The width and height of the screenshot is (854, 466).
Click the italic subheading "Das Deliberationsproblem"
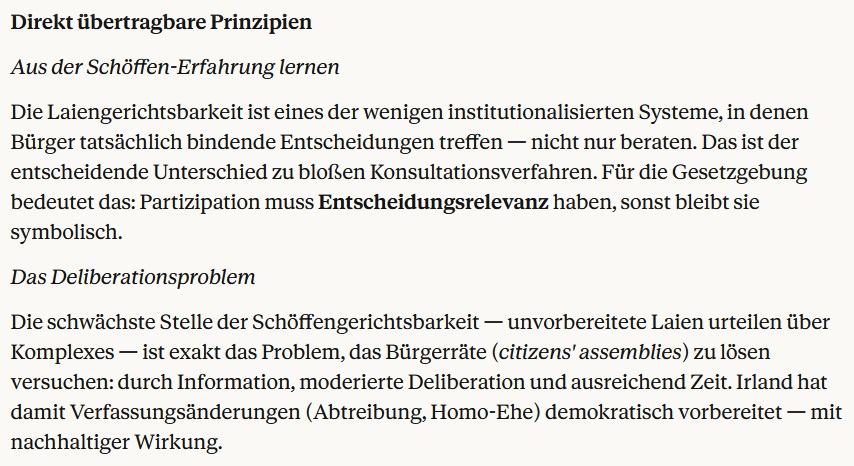[133, 277]
